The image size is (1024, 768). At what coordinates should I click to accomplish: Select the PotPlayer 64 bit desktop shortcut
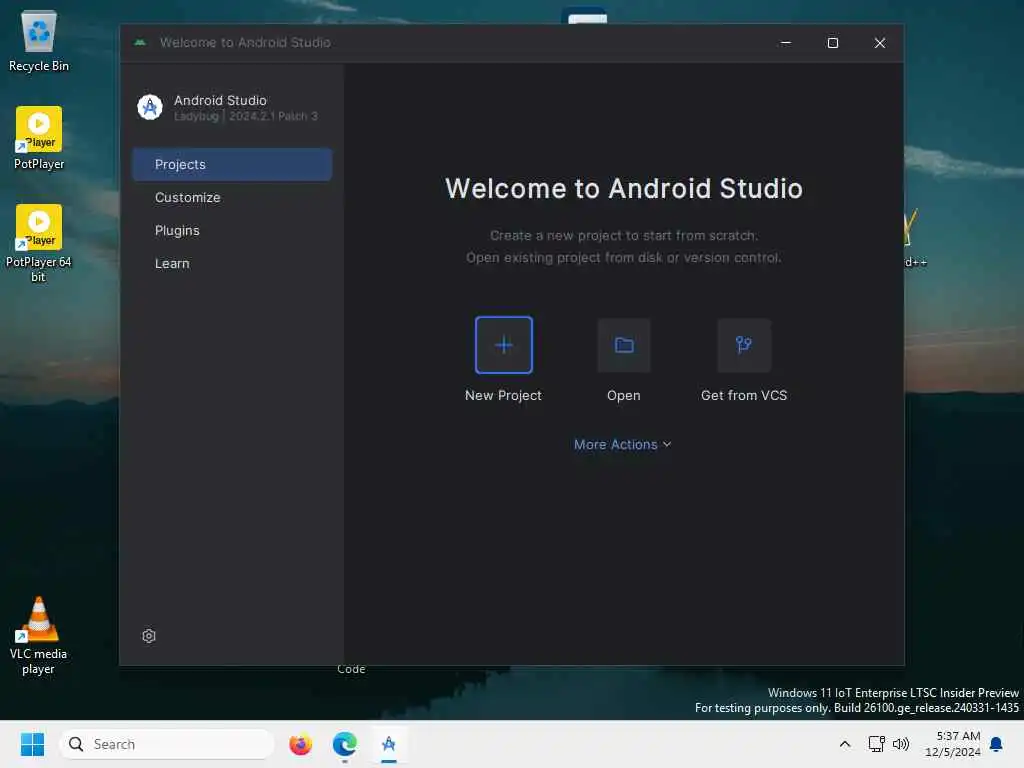coord(39,244)
